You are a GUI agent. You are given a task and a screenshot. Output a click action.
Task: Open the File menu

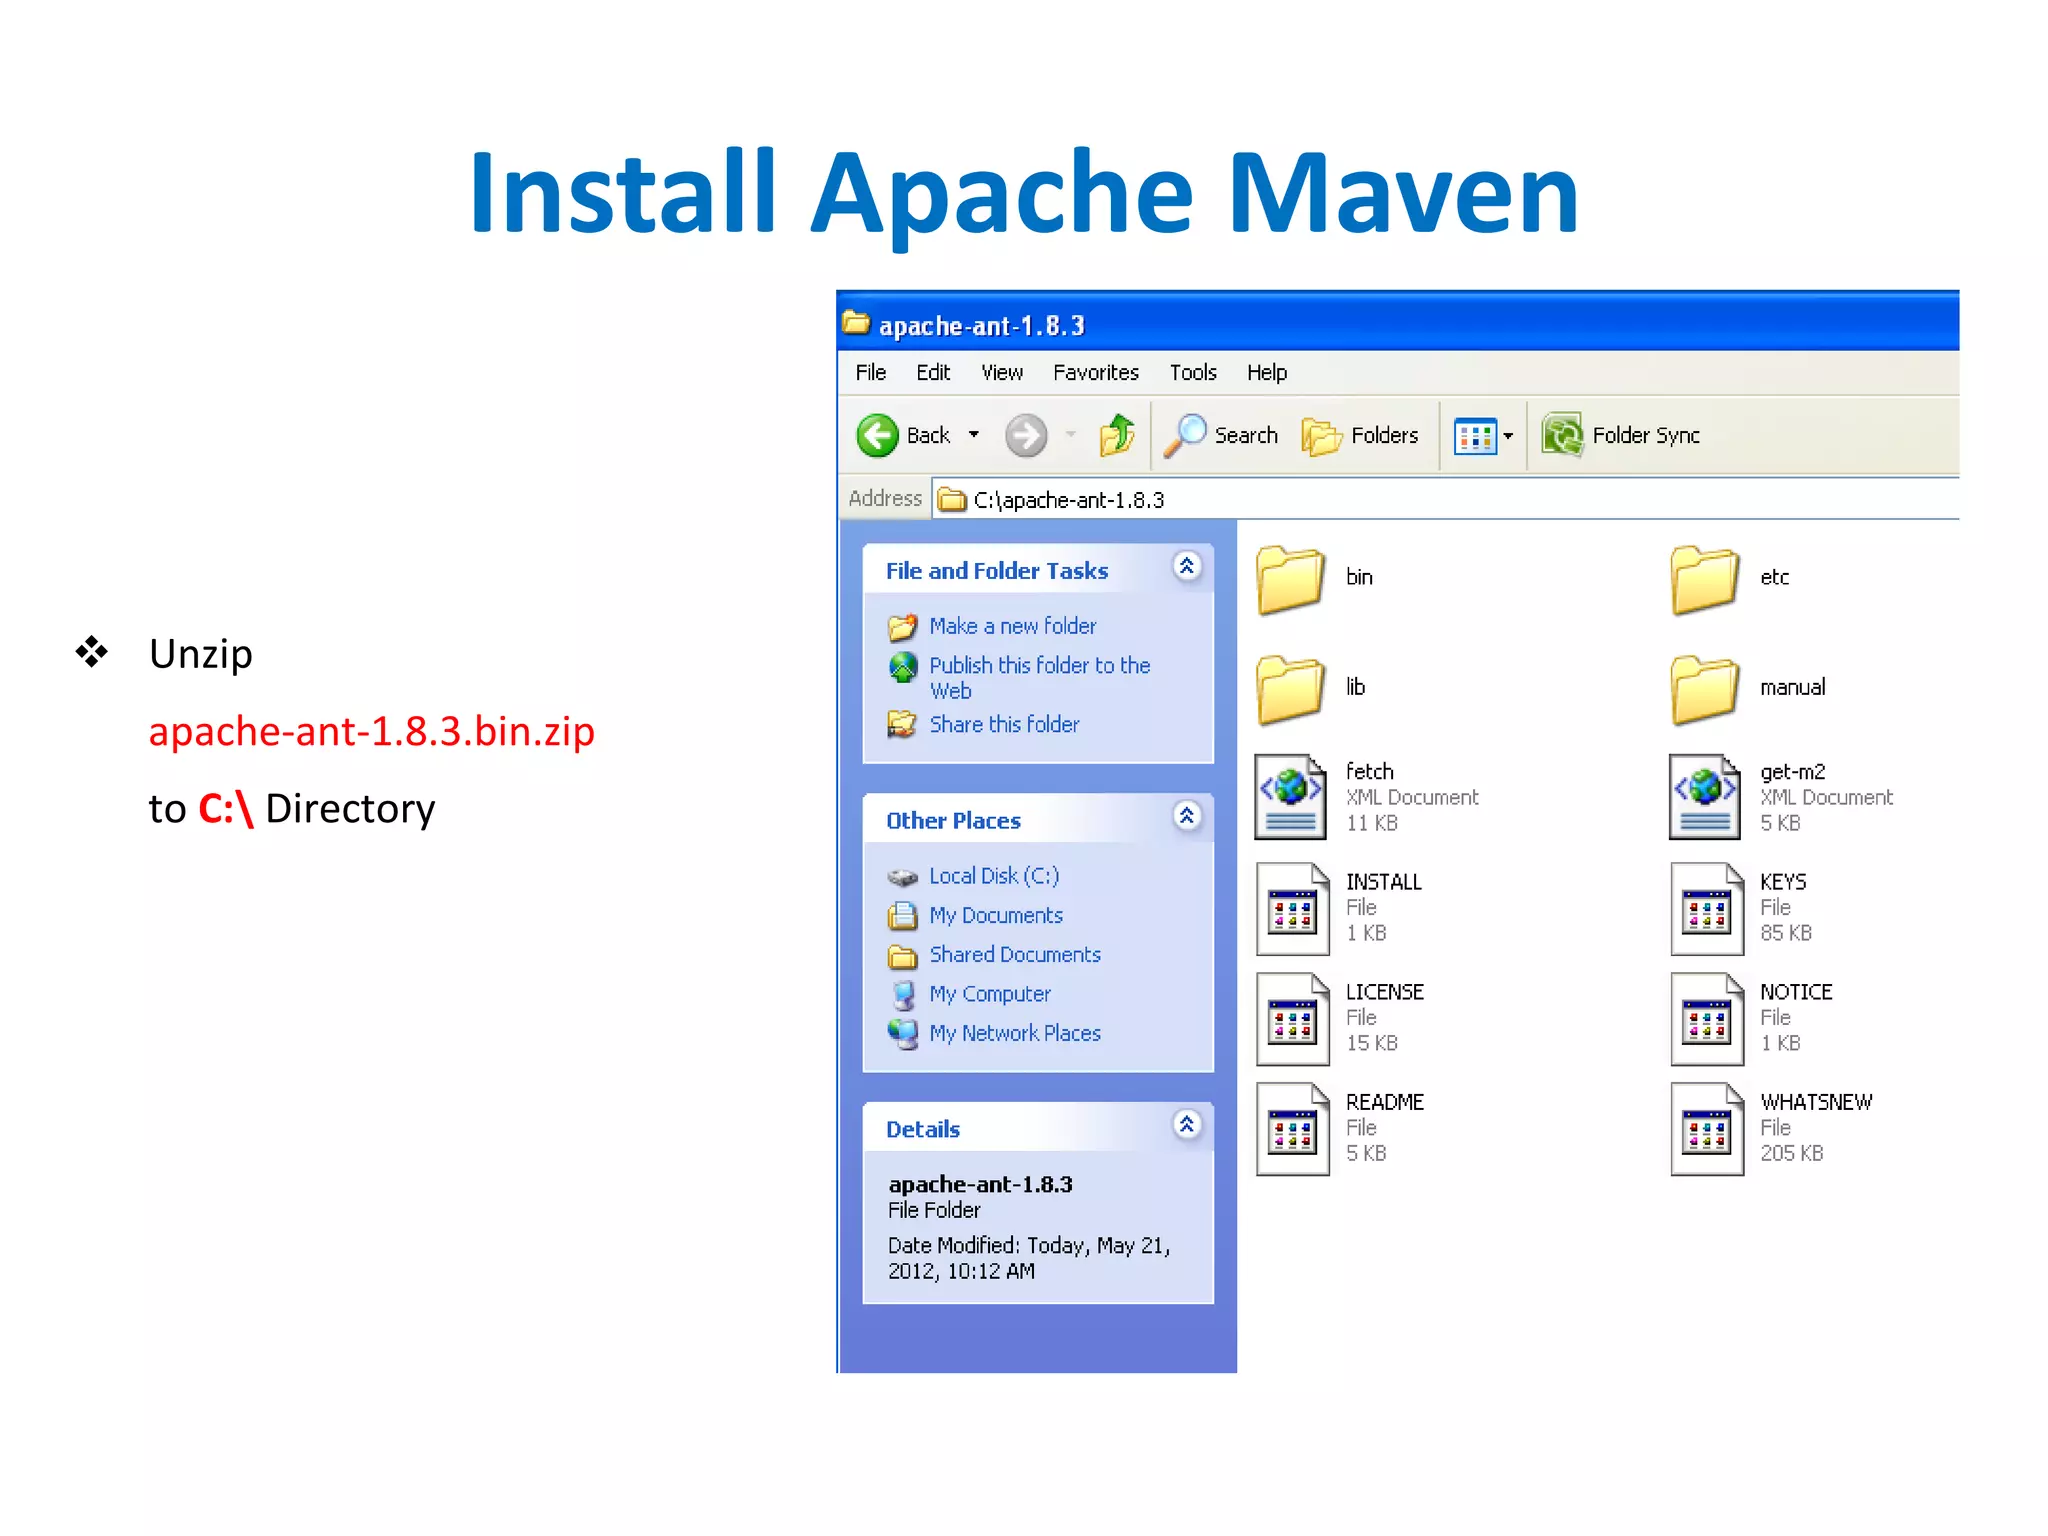870,373
